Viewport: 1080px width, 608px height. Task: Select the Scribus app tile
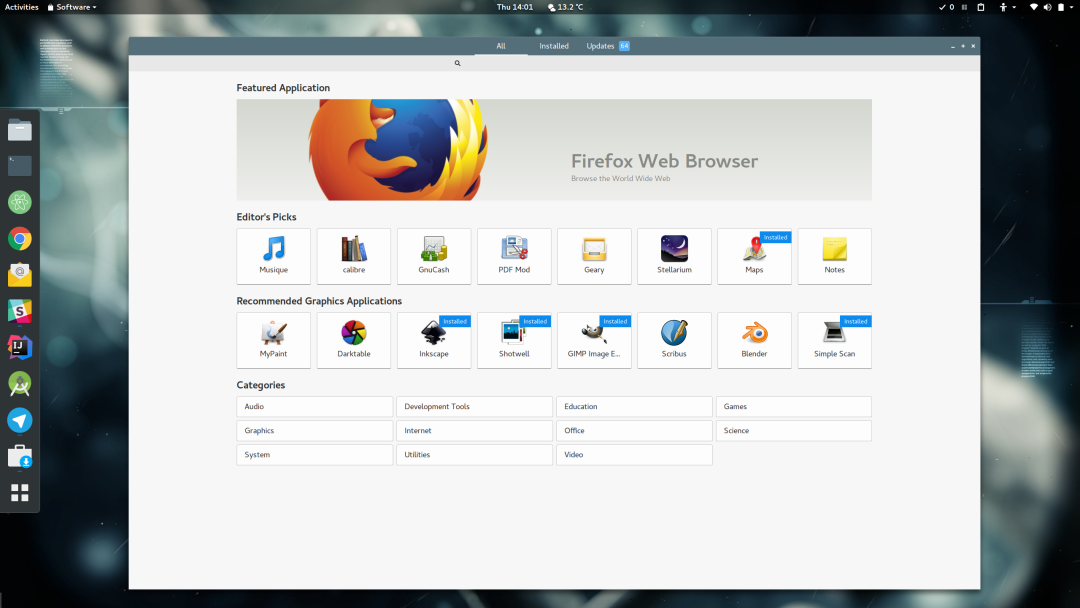(674, 340)
